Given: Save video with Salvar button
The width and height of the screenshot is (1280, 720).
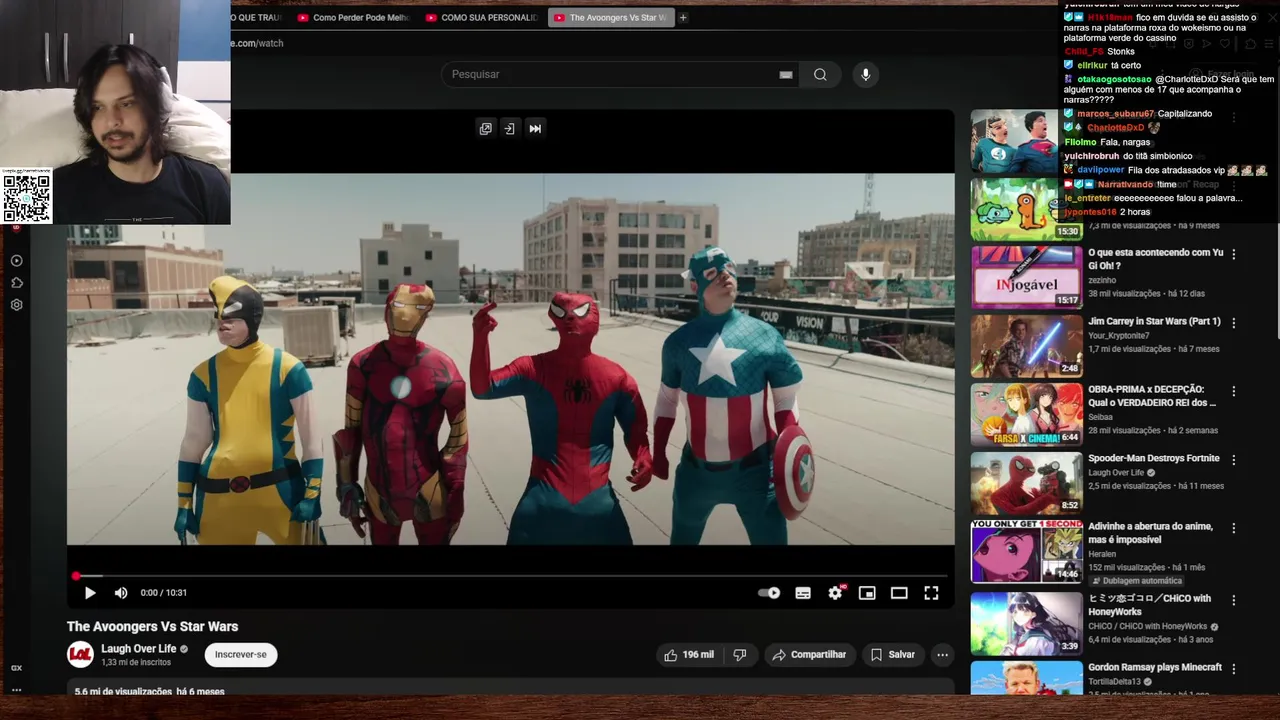Looking at the screenshot, I should [892, 655].
